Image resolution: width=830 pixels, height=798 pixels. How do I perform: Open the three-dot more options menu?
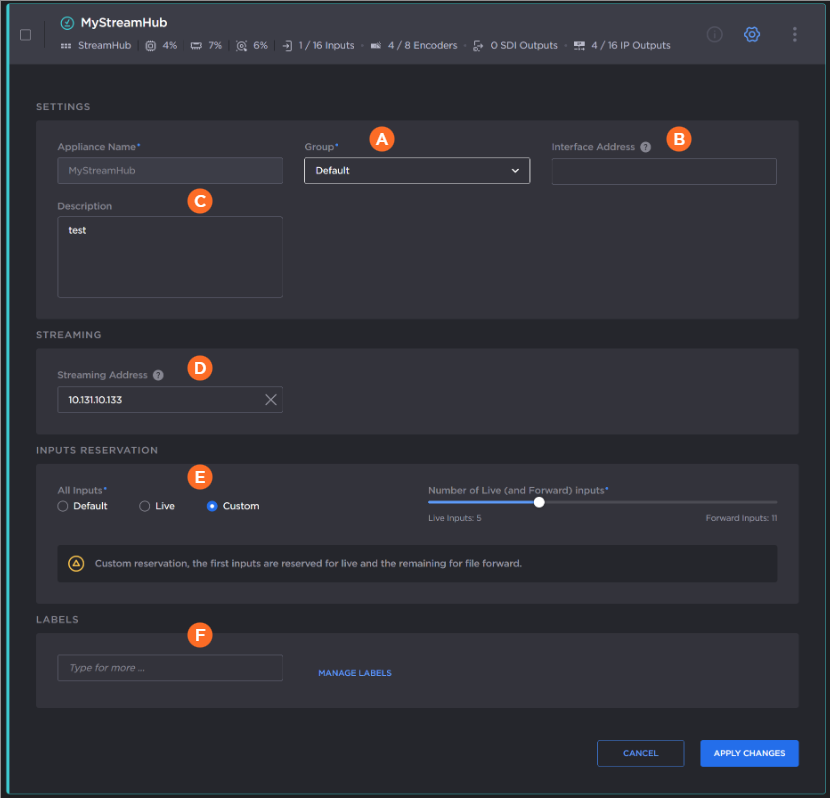[795, 34]
